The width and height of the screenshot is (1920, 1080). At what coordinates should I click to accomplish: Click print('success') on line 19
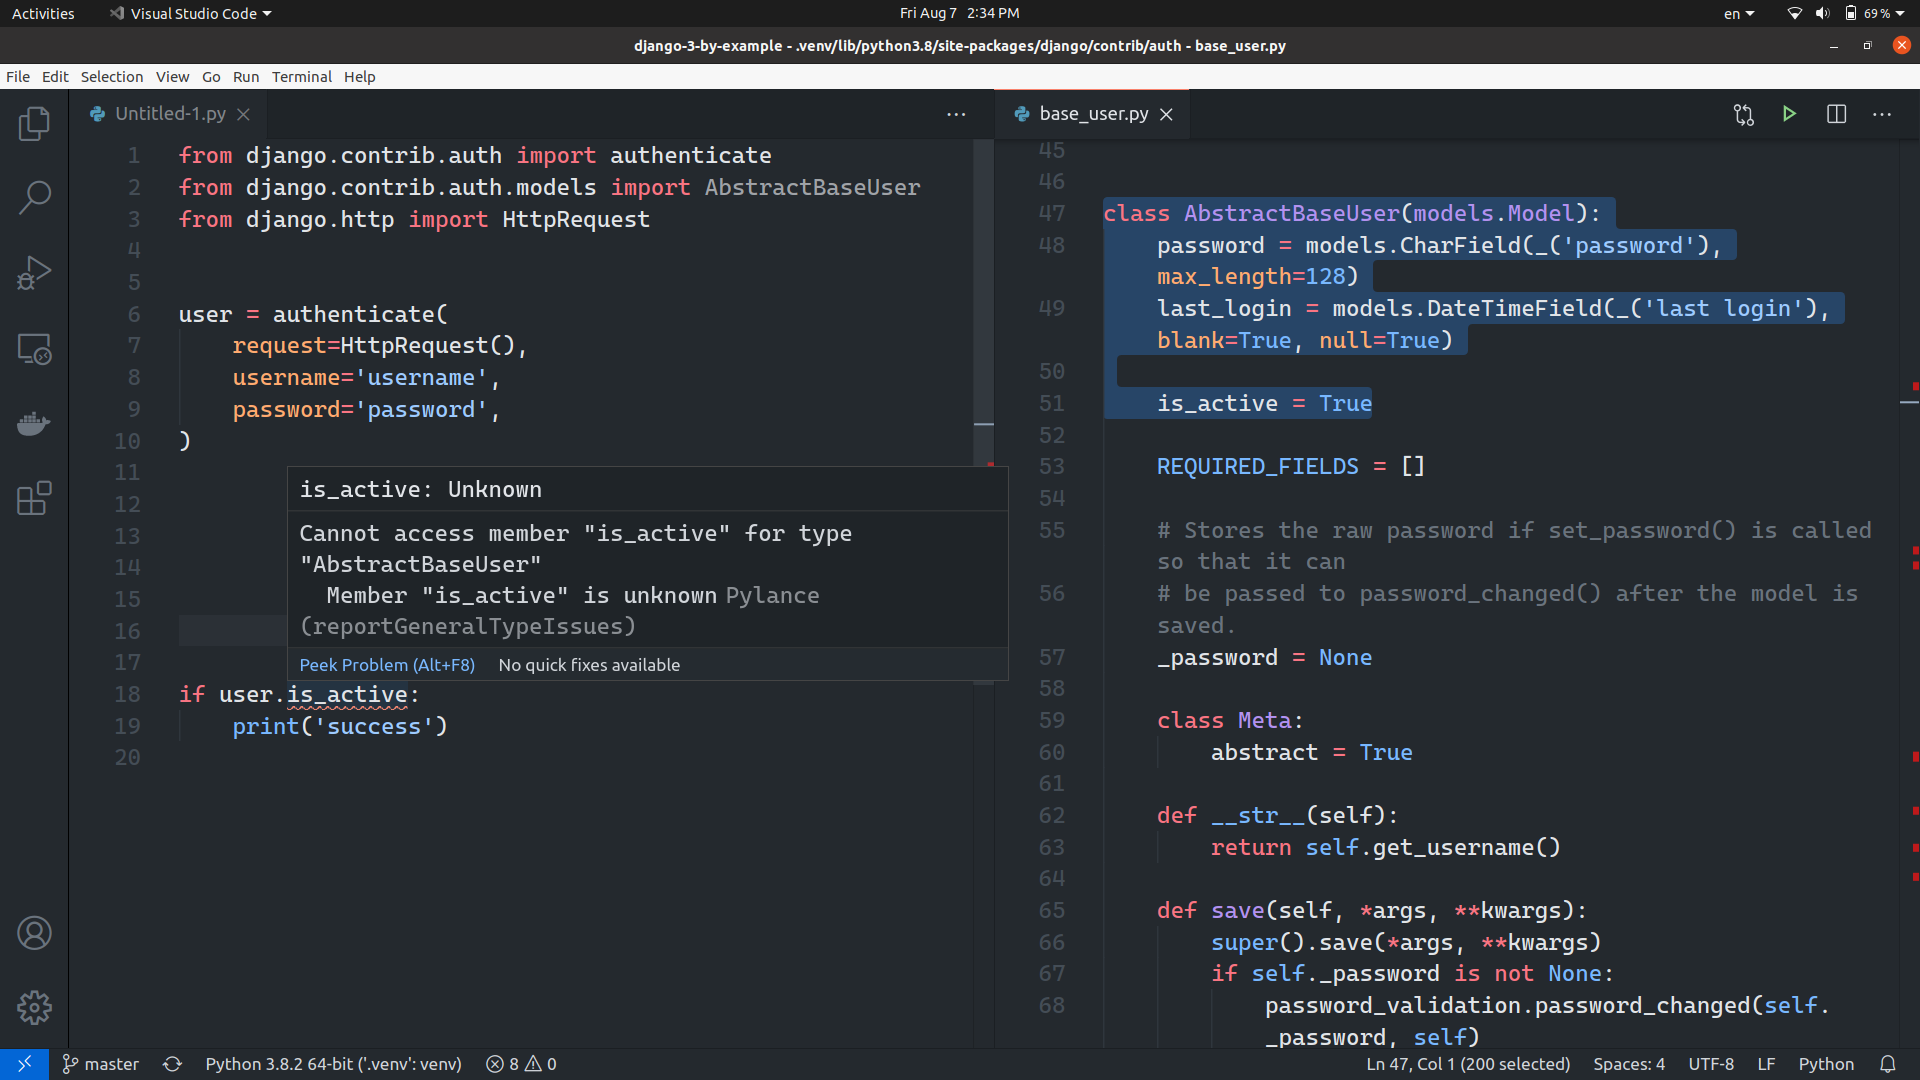pyautogui.click(x=340, y=726)
